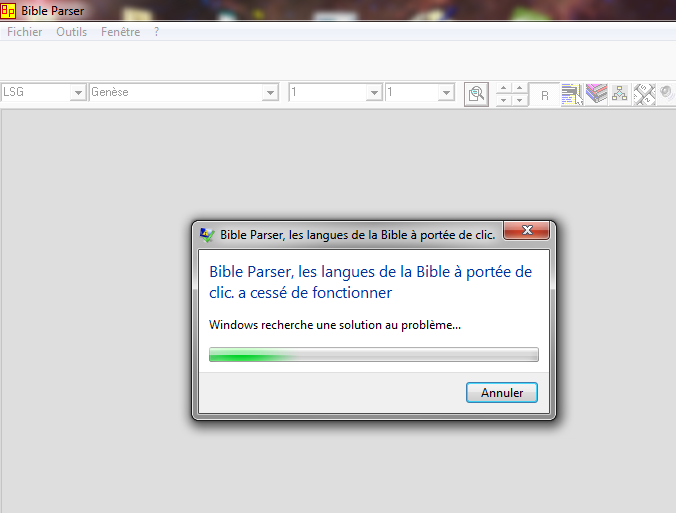676x513 pixels.
Task: Open the Outils menu
Action: [x=72, y=32]
